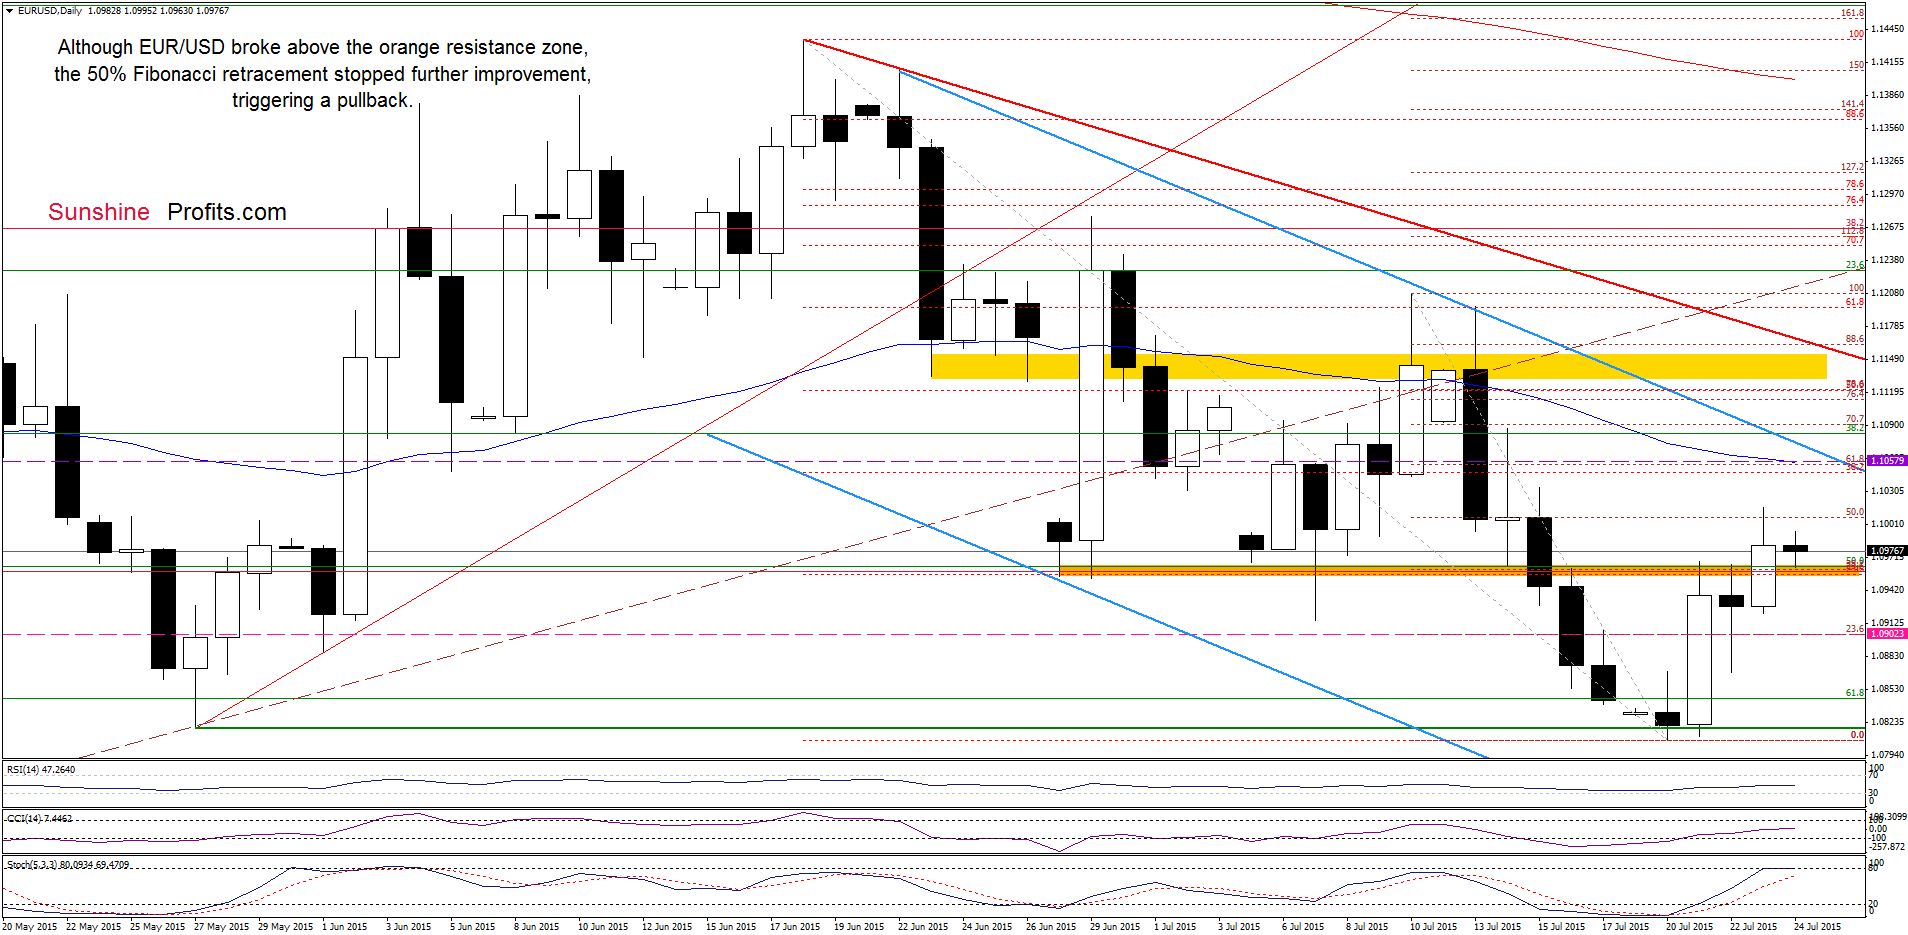Click the chart menu triangle beside EURUSD,Daily
The height and width of the screenshot is (935, 1908).
(9, 11)
